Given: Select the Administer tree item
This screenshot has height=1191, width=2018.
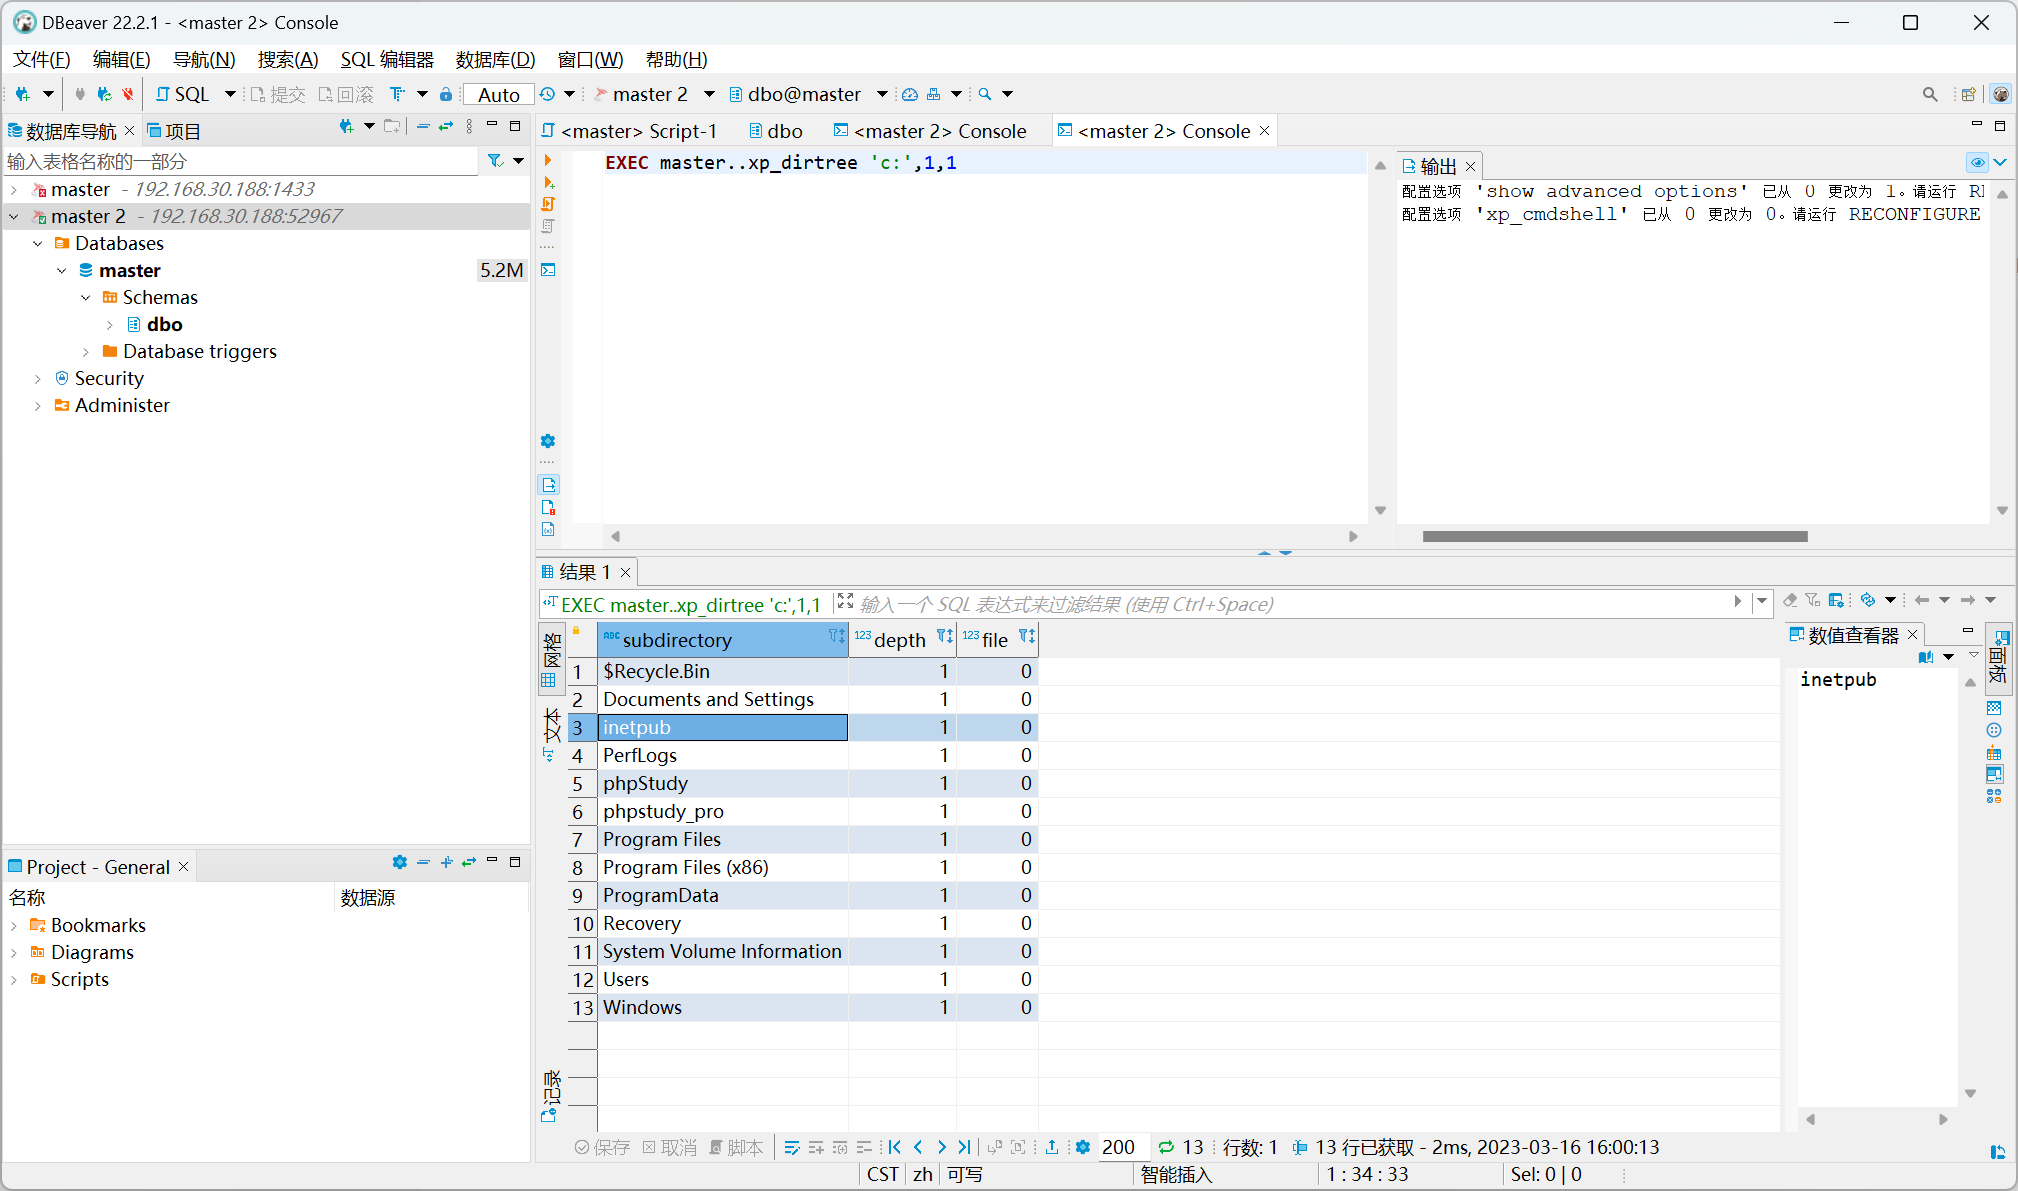Looking at the screenshot, I should click(x=122, y=405).
